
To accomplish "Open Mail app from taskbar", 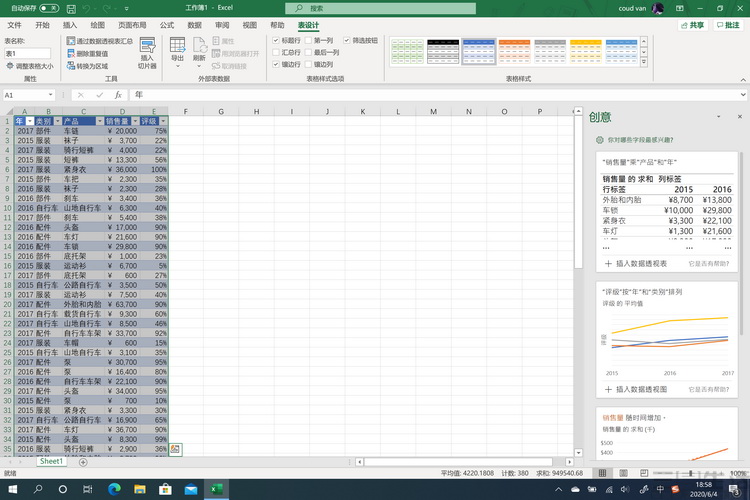I will pos(191,489).
